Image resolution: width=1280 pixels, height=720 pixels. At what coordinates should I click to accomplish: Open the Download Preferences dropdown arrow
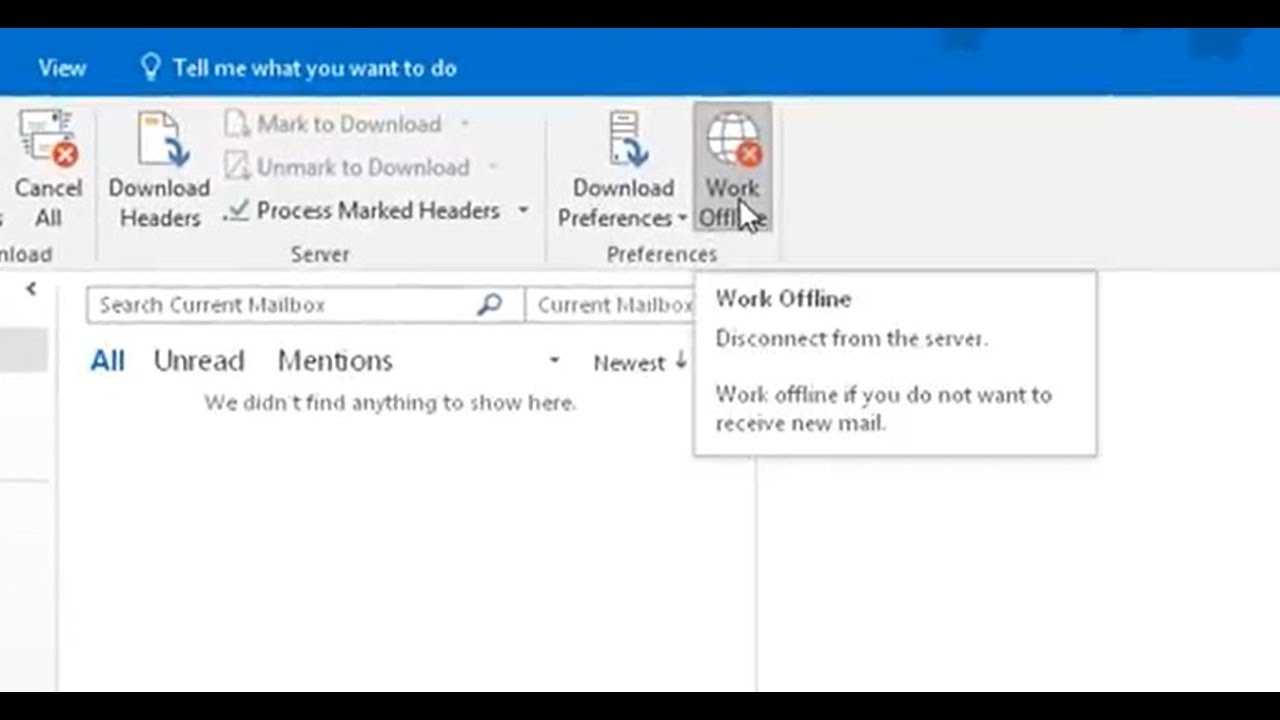click(x=682, y=218)
